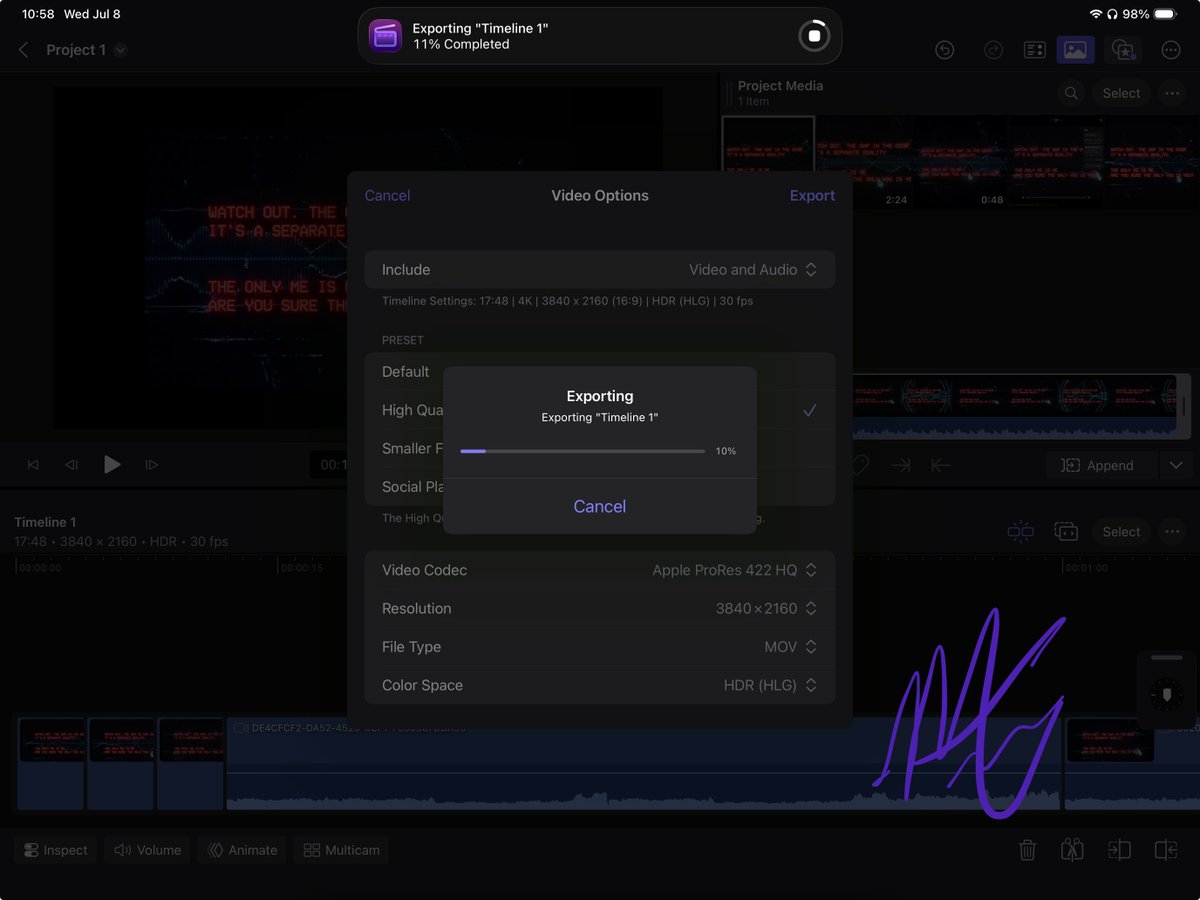Select first small clip in timeline
This screenshot has width=1200, height=900.
(x=51, y=763)
